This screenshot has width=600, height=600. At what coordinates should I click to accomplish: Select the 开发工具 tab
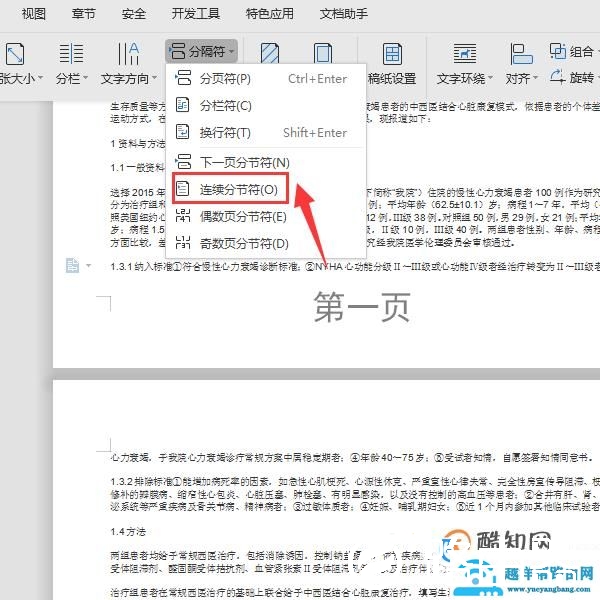point(196,14)
